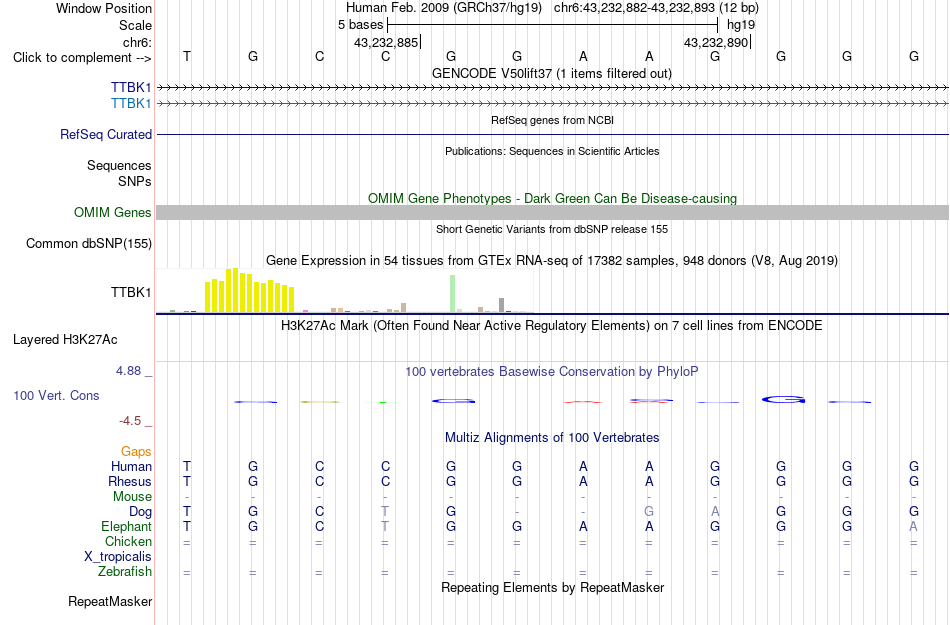
Task: Click the gray OMIM Genes bar
Action: pyautogui.click(x=553, y=213)
